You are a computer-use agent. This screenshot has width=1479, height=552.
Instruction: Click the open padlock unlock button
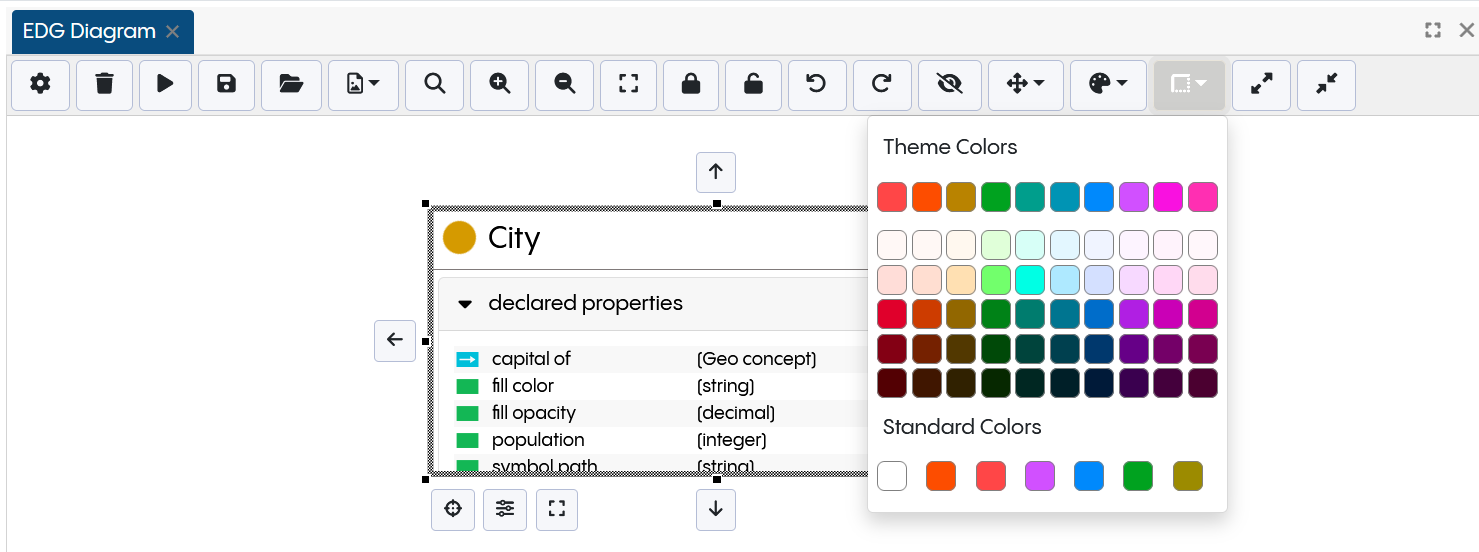[754, 84]
